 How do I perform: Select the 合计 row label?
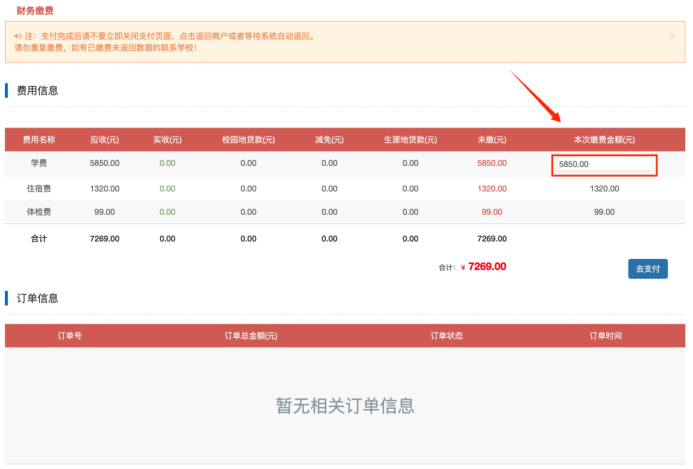tap(39, 239)
